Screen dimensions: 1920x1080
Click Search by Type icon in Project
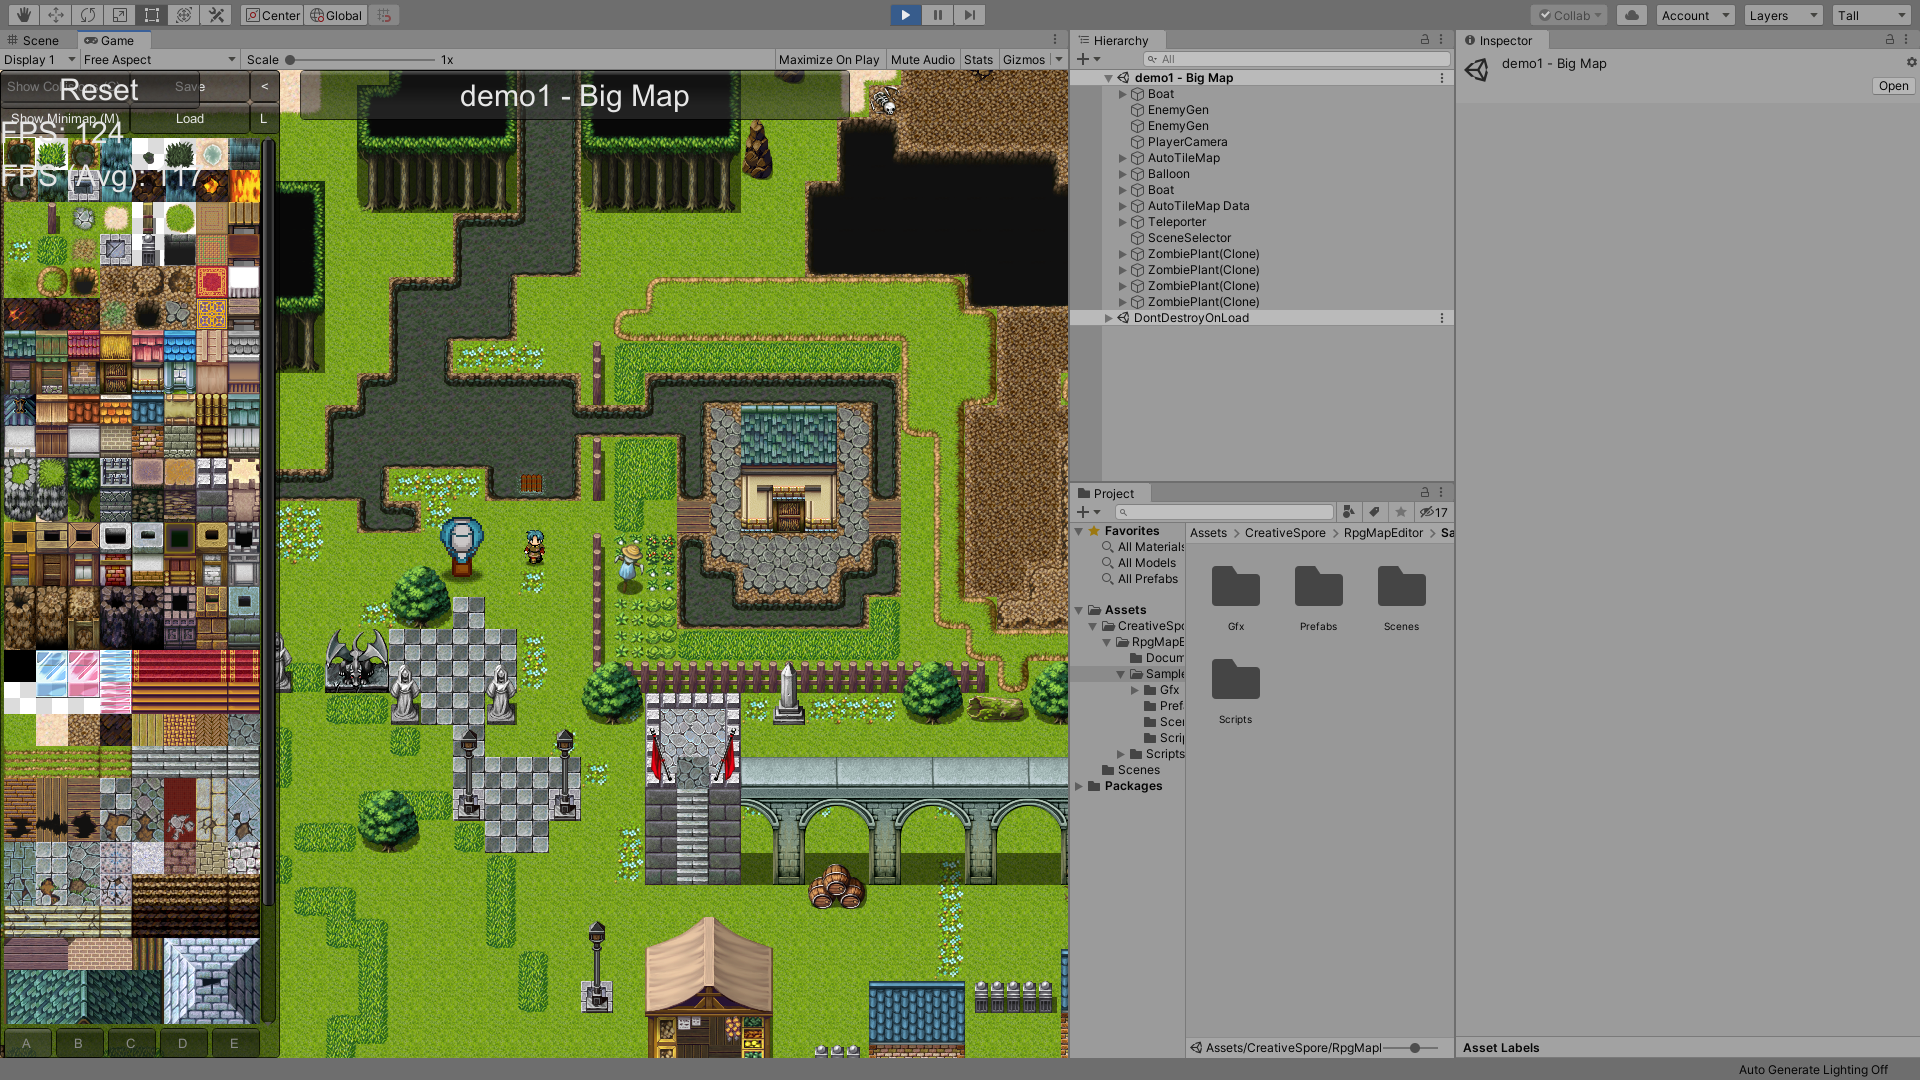1348,512
